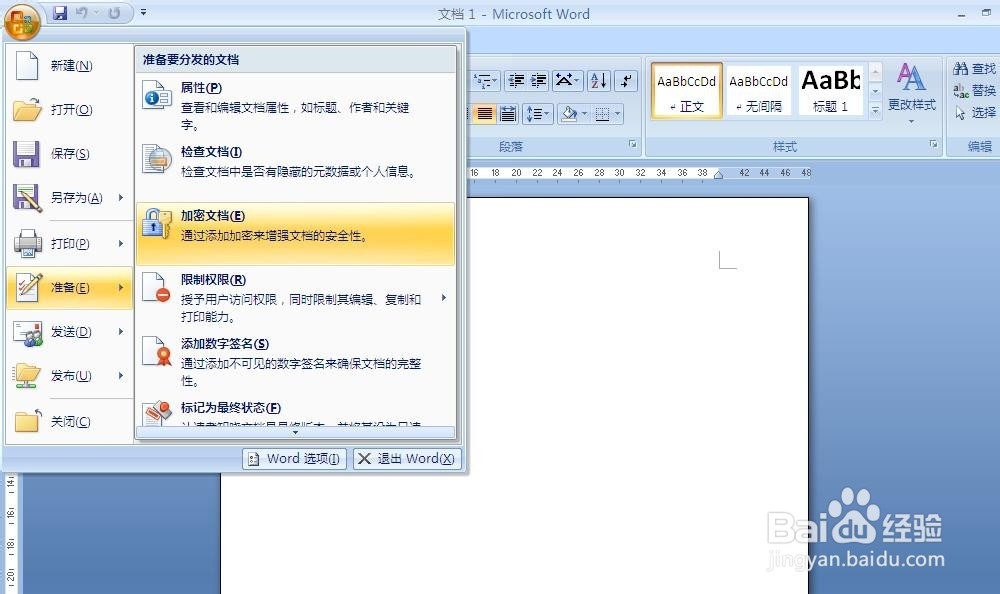Click the 标记为最终状态 stamp icon
This screenshot has height=594, width=1000.
[x=157, y=412]
